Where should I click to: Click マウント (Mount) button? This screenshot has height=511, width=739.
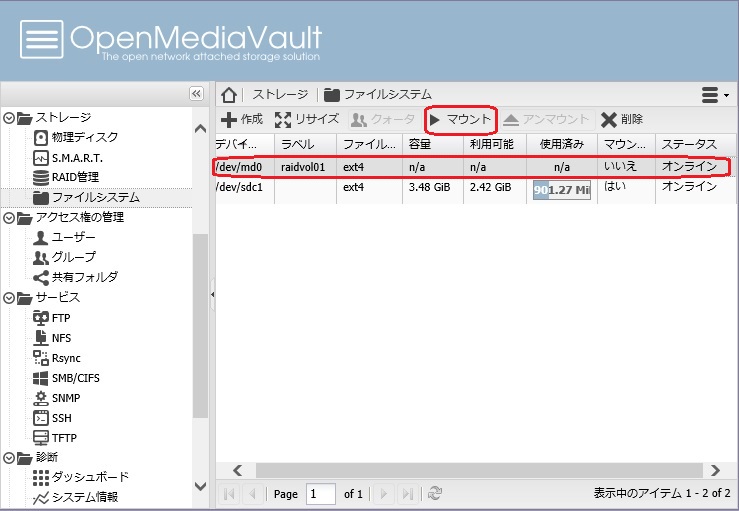(x=460, y=120)
